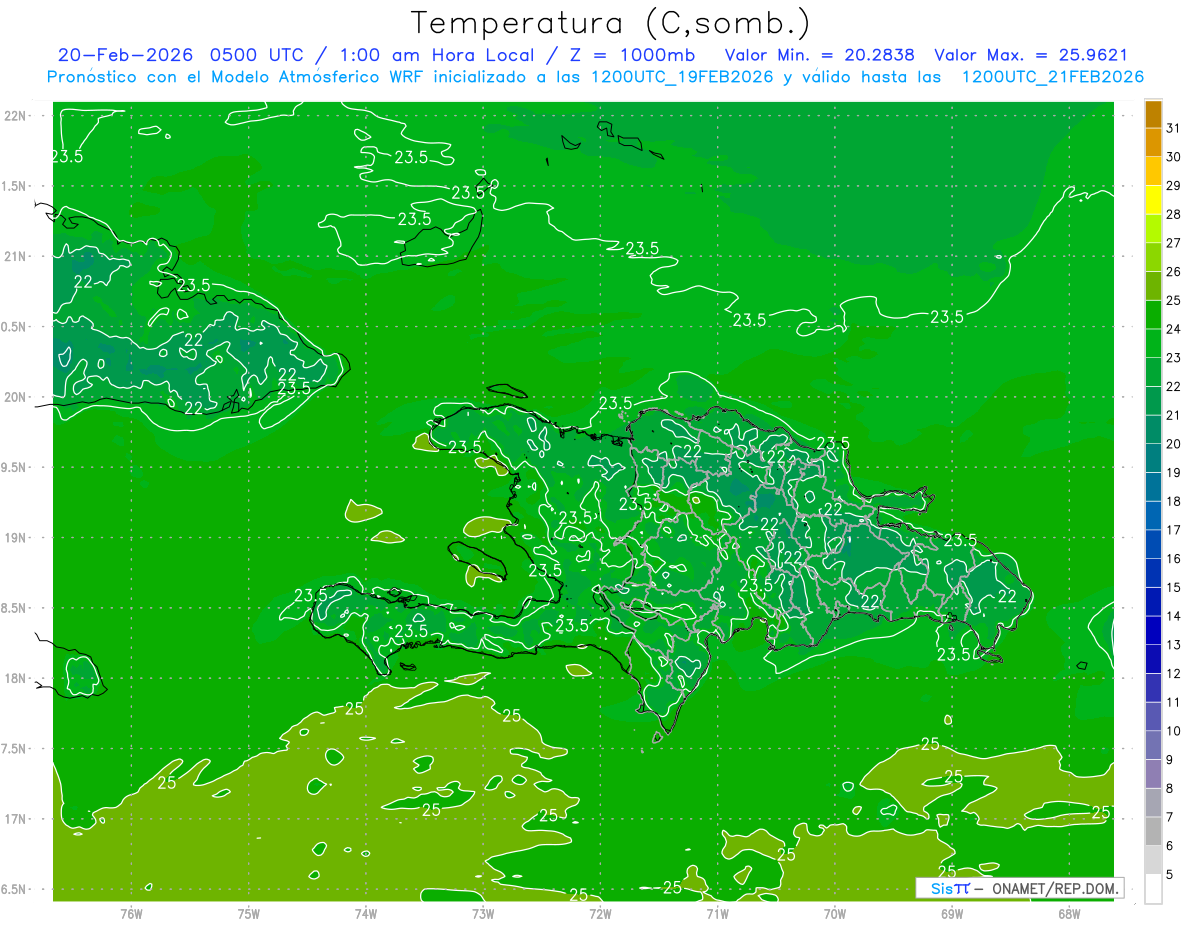Click the '76W' longitude axis label
Image resolution: width=1200 pixels, height=927 pixels.
coord(131,913)
